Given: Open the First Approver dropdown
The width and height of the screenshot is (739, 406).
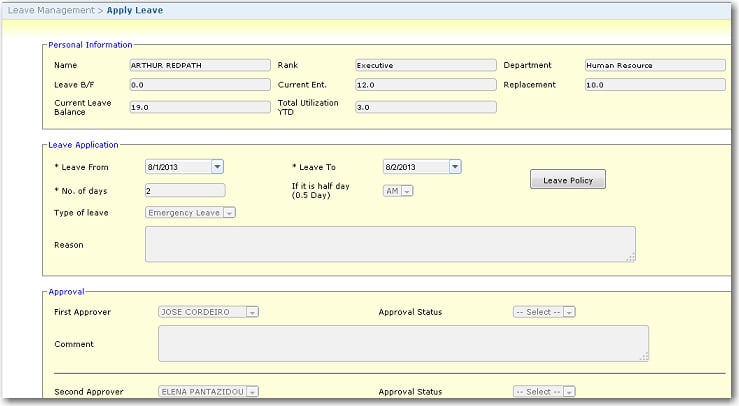Looking at the screenshot, I should point(252,312).
